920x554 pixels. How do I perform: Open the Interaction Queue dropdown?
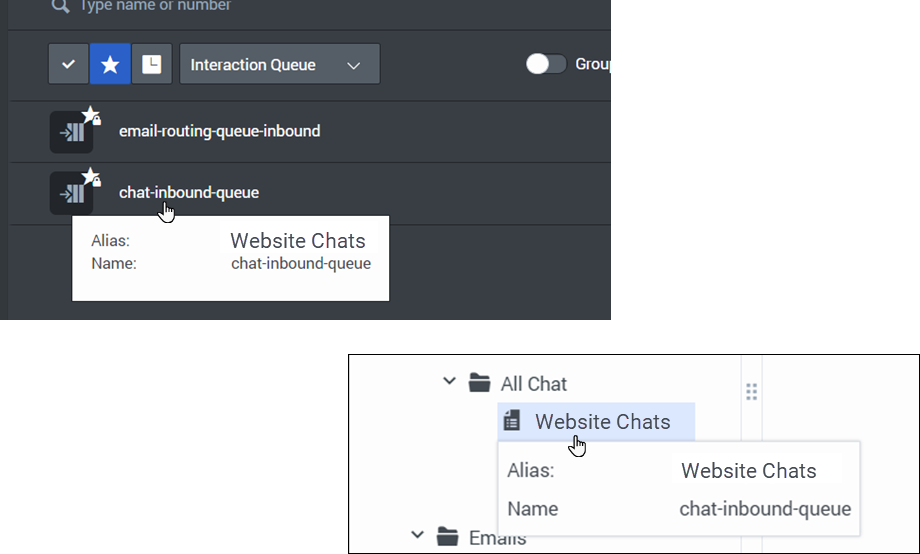click(280, 64)
